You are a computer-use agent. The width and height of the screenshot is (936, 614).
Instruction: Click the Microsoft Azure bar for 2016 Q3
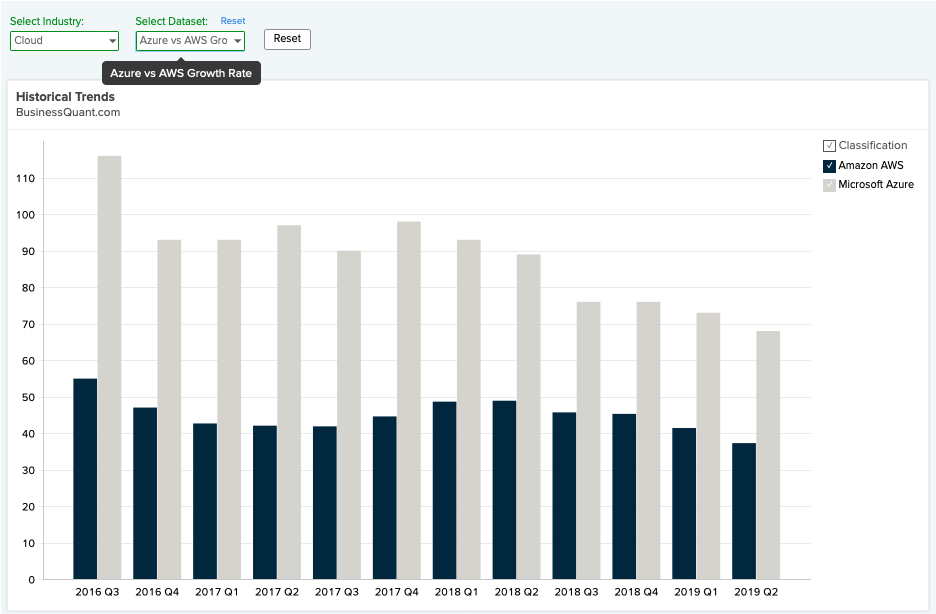point(109,368)
